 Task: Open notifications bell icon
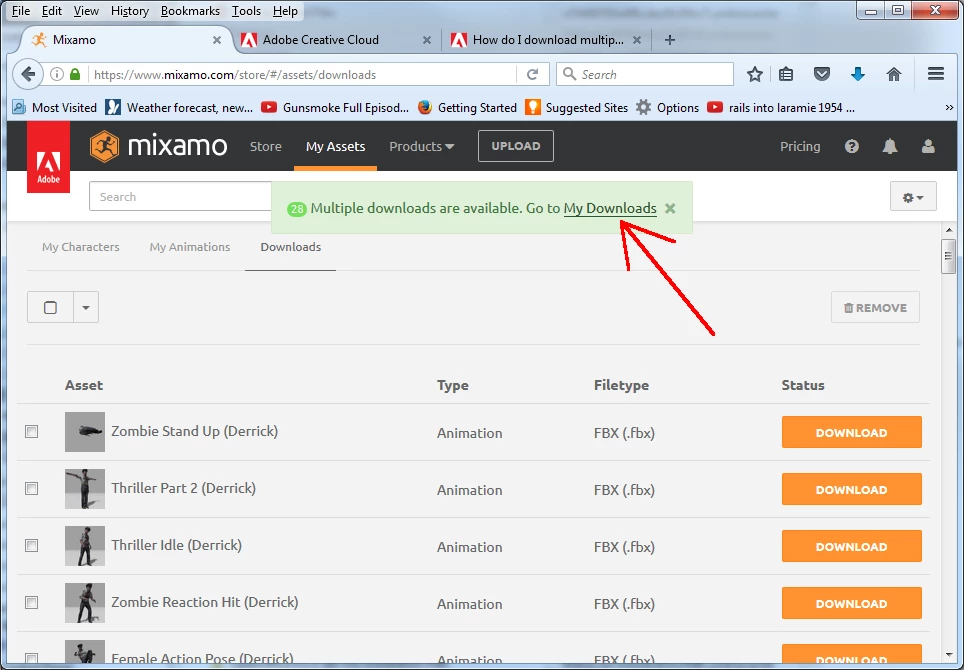click(890, 146)
